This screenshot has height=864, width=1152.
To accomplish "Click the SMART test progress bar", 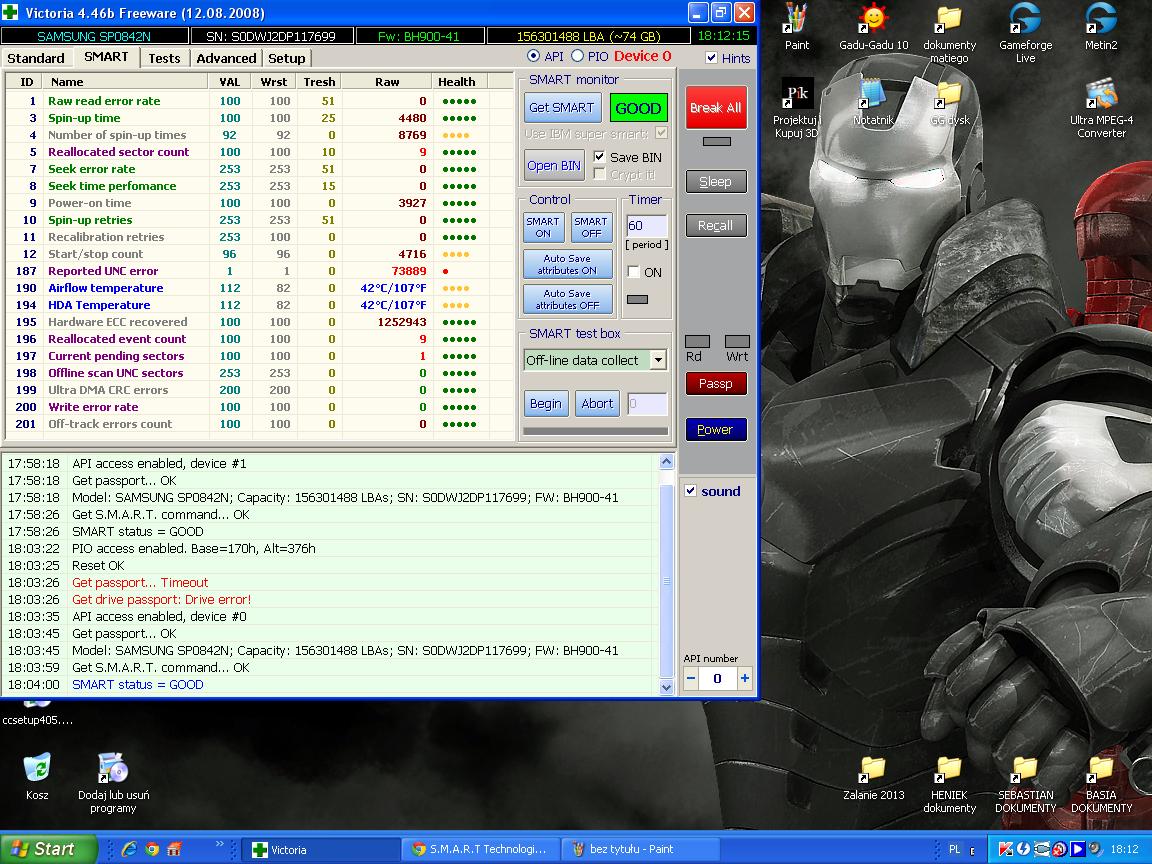I will point(595,431).
